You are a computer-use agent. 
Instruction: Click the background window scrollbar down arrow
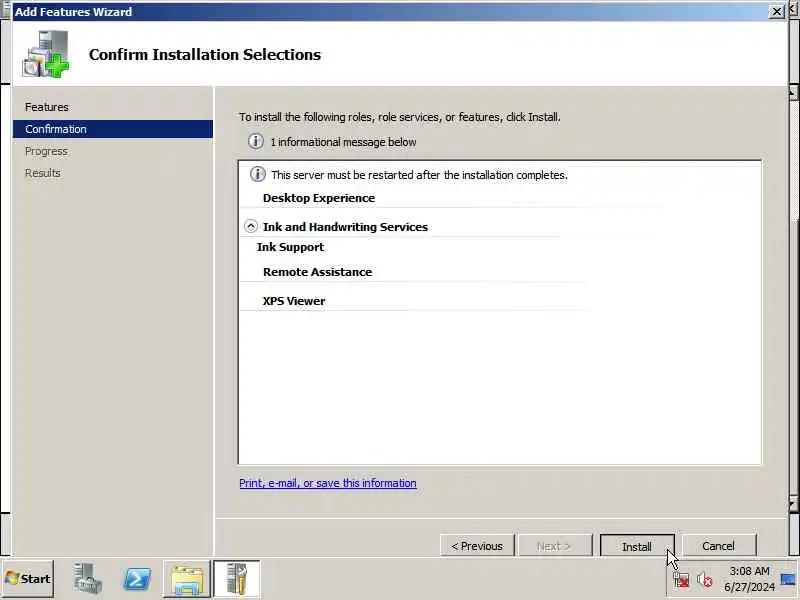tap(793, 505)
